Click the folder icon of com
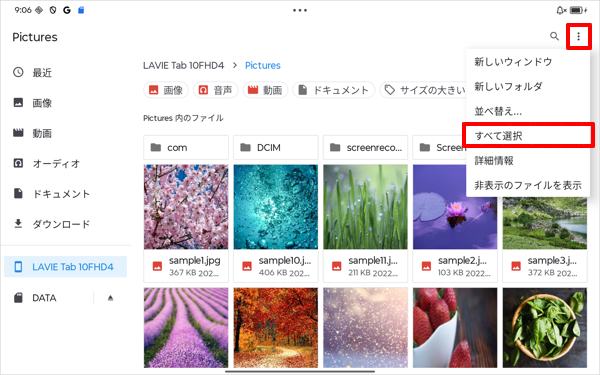This screenshot has height=375, width=600. (156, 147)
